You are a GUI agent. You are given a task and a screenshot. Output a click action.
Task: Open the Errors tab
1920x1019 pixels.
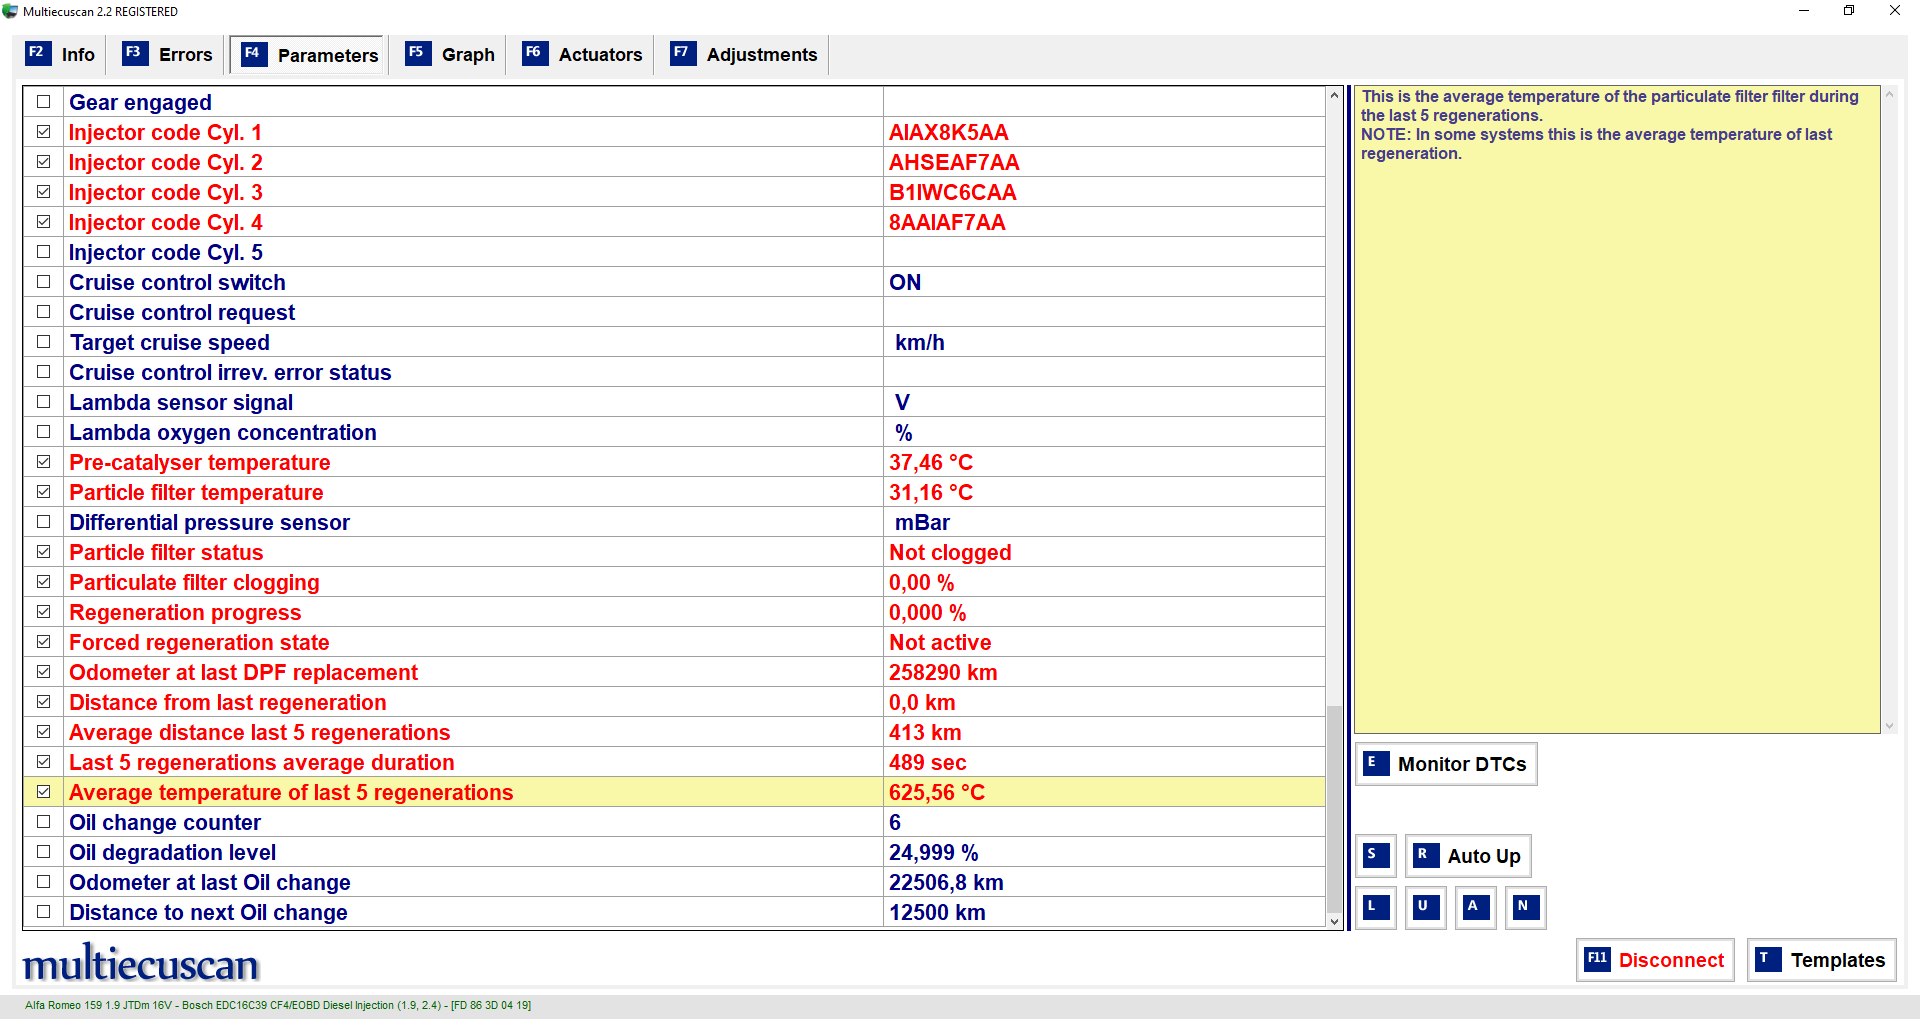click(168, 55)
